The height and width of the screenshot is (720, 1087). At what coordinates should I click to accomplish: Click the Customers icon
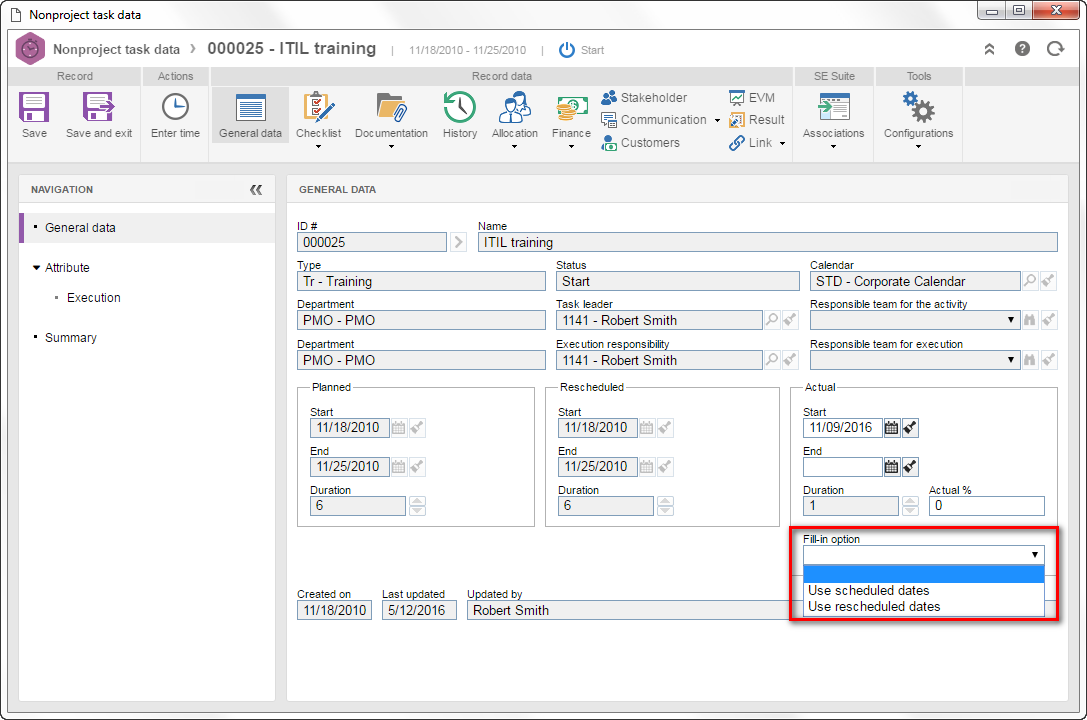click(609, 143)
